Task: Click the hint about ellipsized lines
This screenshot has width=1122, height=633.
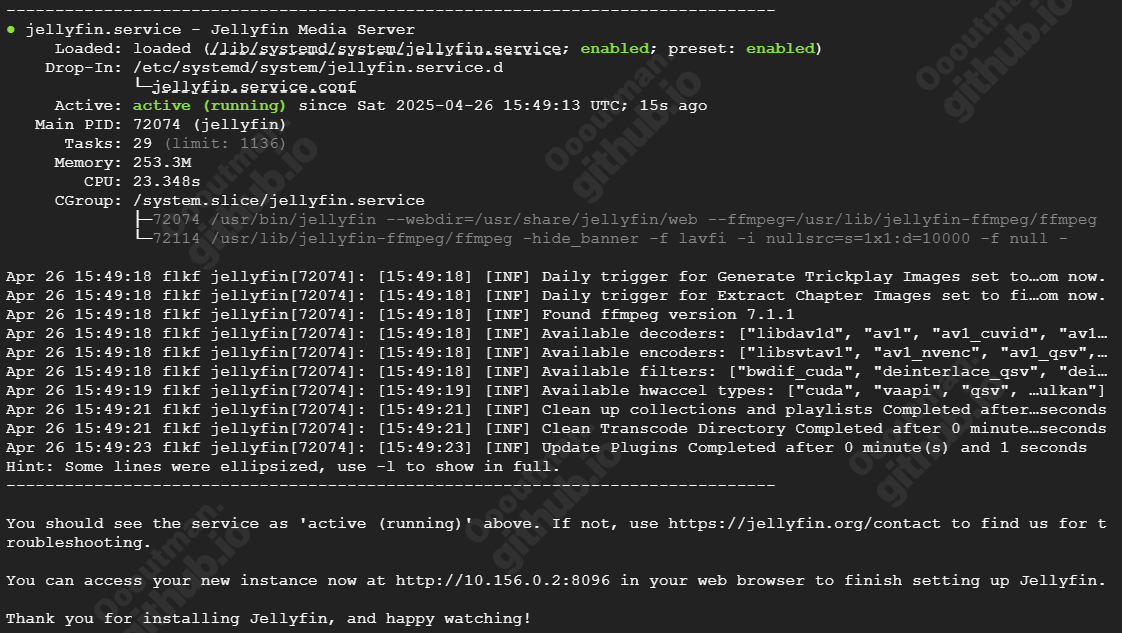Action: point(283,466)
